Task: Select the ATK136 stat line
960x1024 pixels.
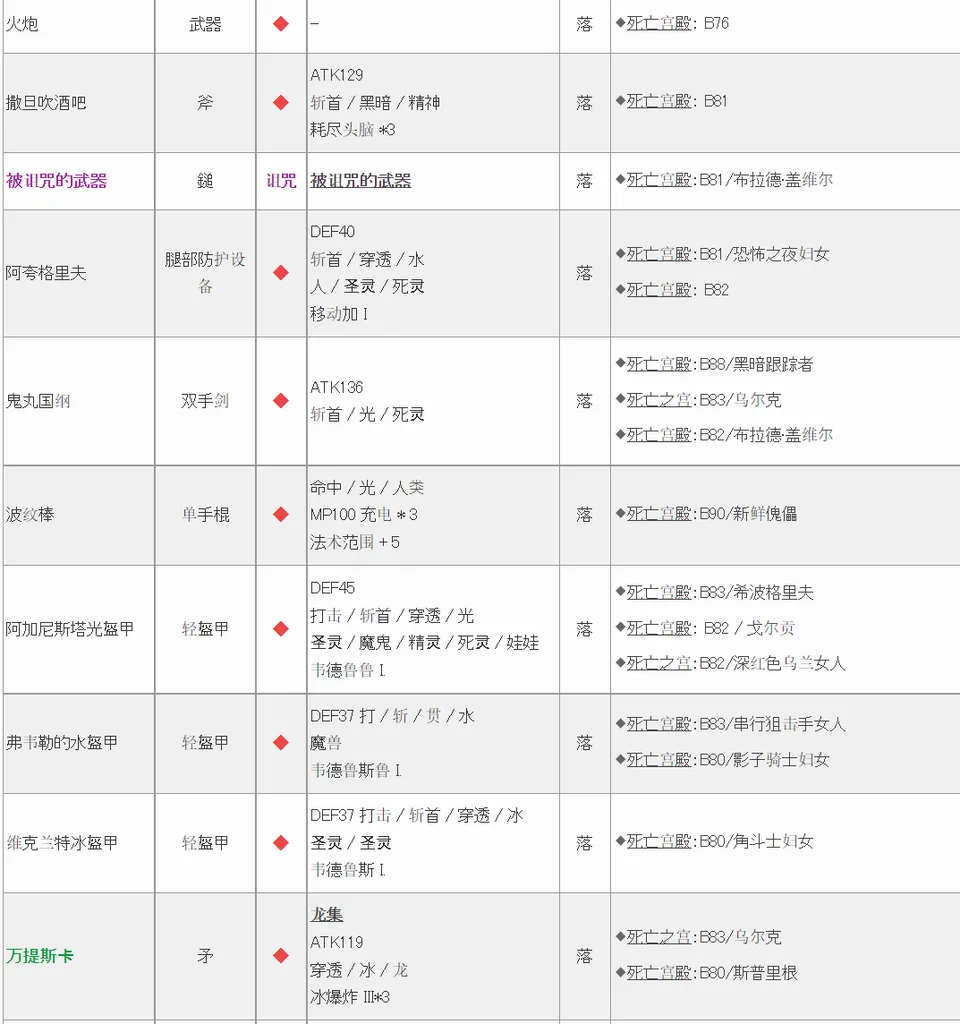Action: pyautogui.click(x=336, y=387)
